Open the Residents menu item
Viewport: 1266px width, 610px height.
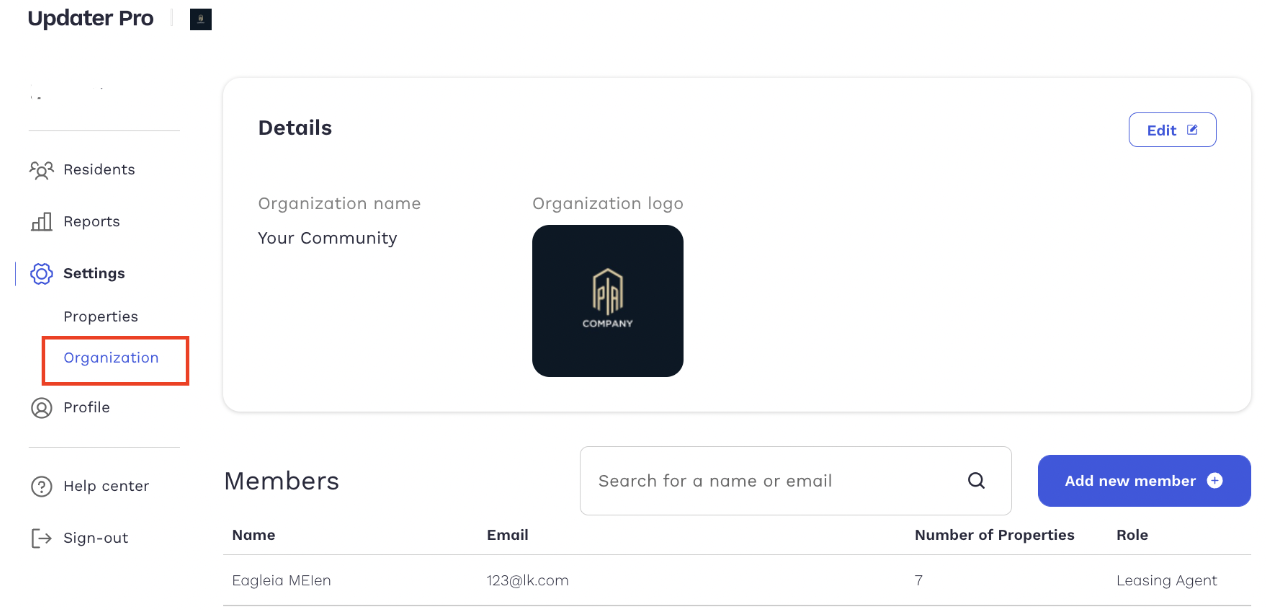coord(99,170)
